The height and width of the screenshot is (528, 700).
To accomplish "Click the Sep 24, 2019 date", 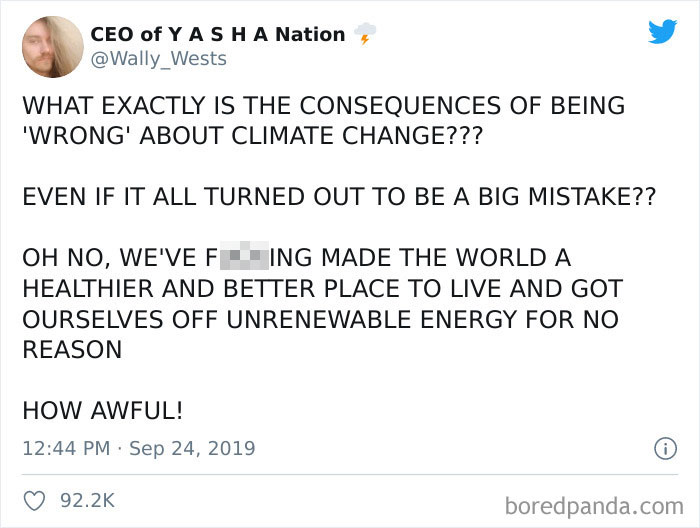I will (192, 449).
